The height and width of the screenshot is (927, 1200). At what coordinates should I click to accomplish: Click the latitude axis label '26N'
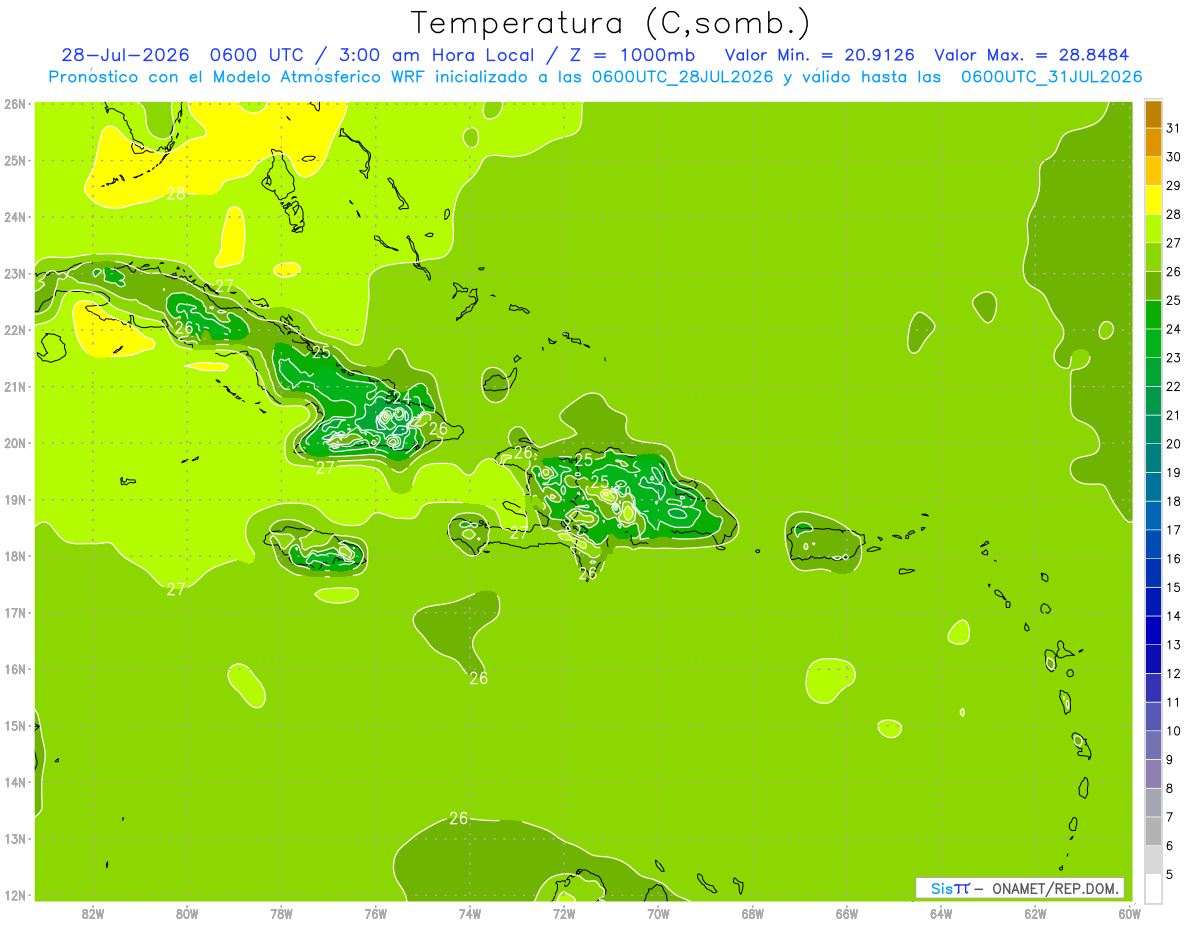15,103
